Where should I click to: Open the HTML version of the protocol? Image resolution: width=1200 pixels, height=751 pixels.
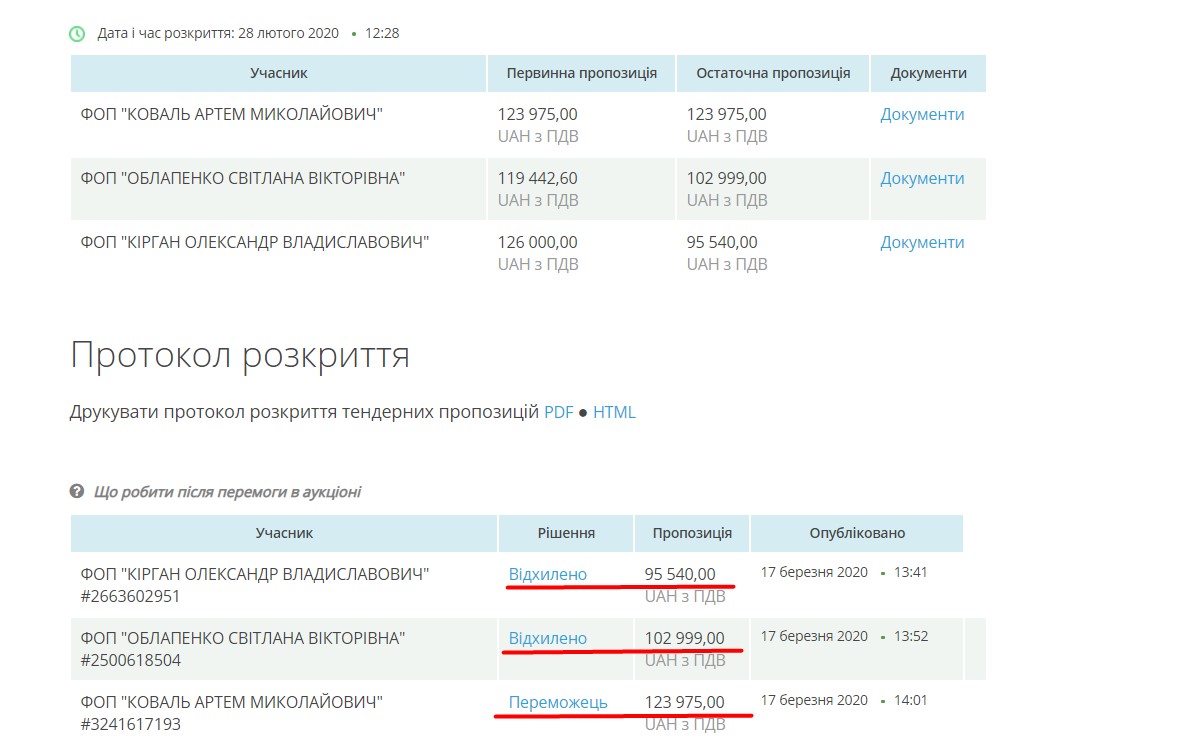[x=614, y=412]
